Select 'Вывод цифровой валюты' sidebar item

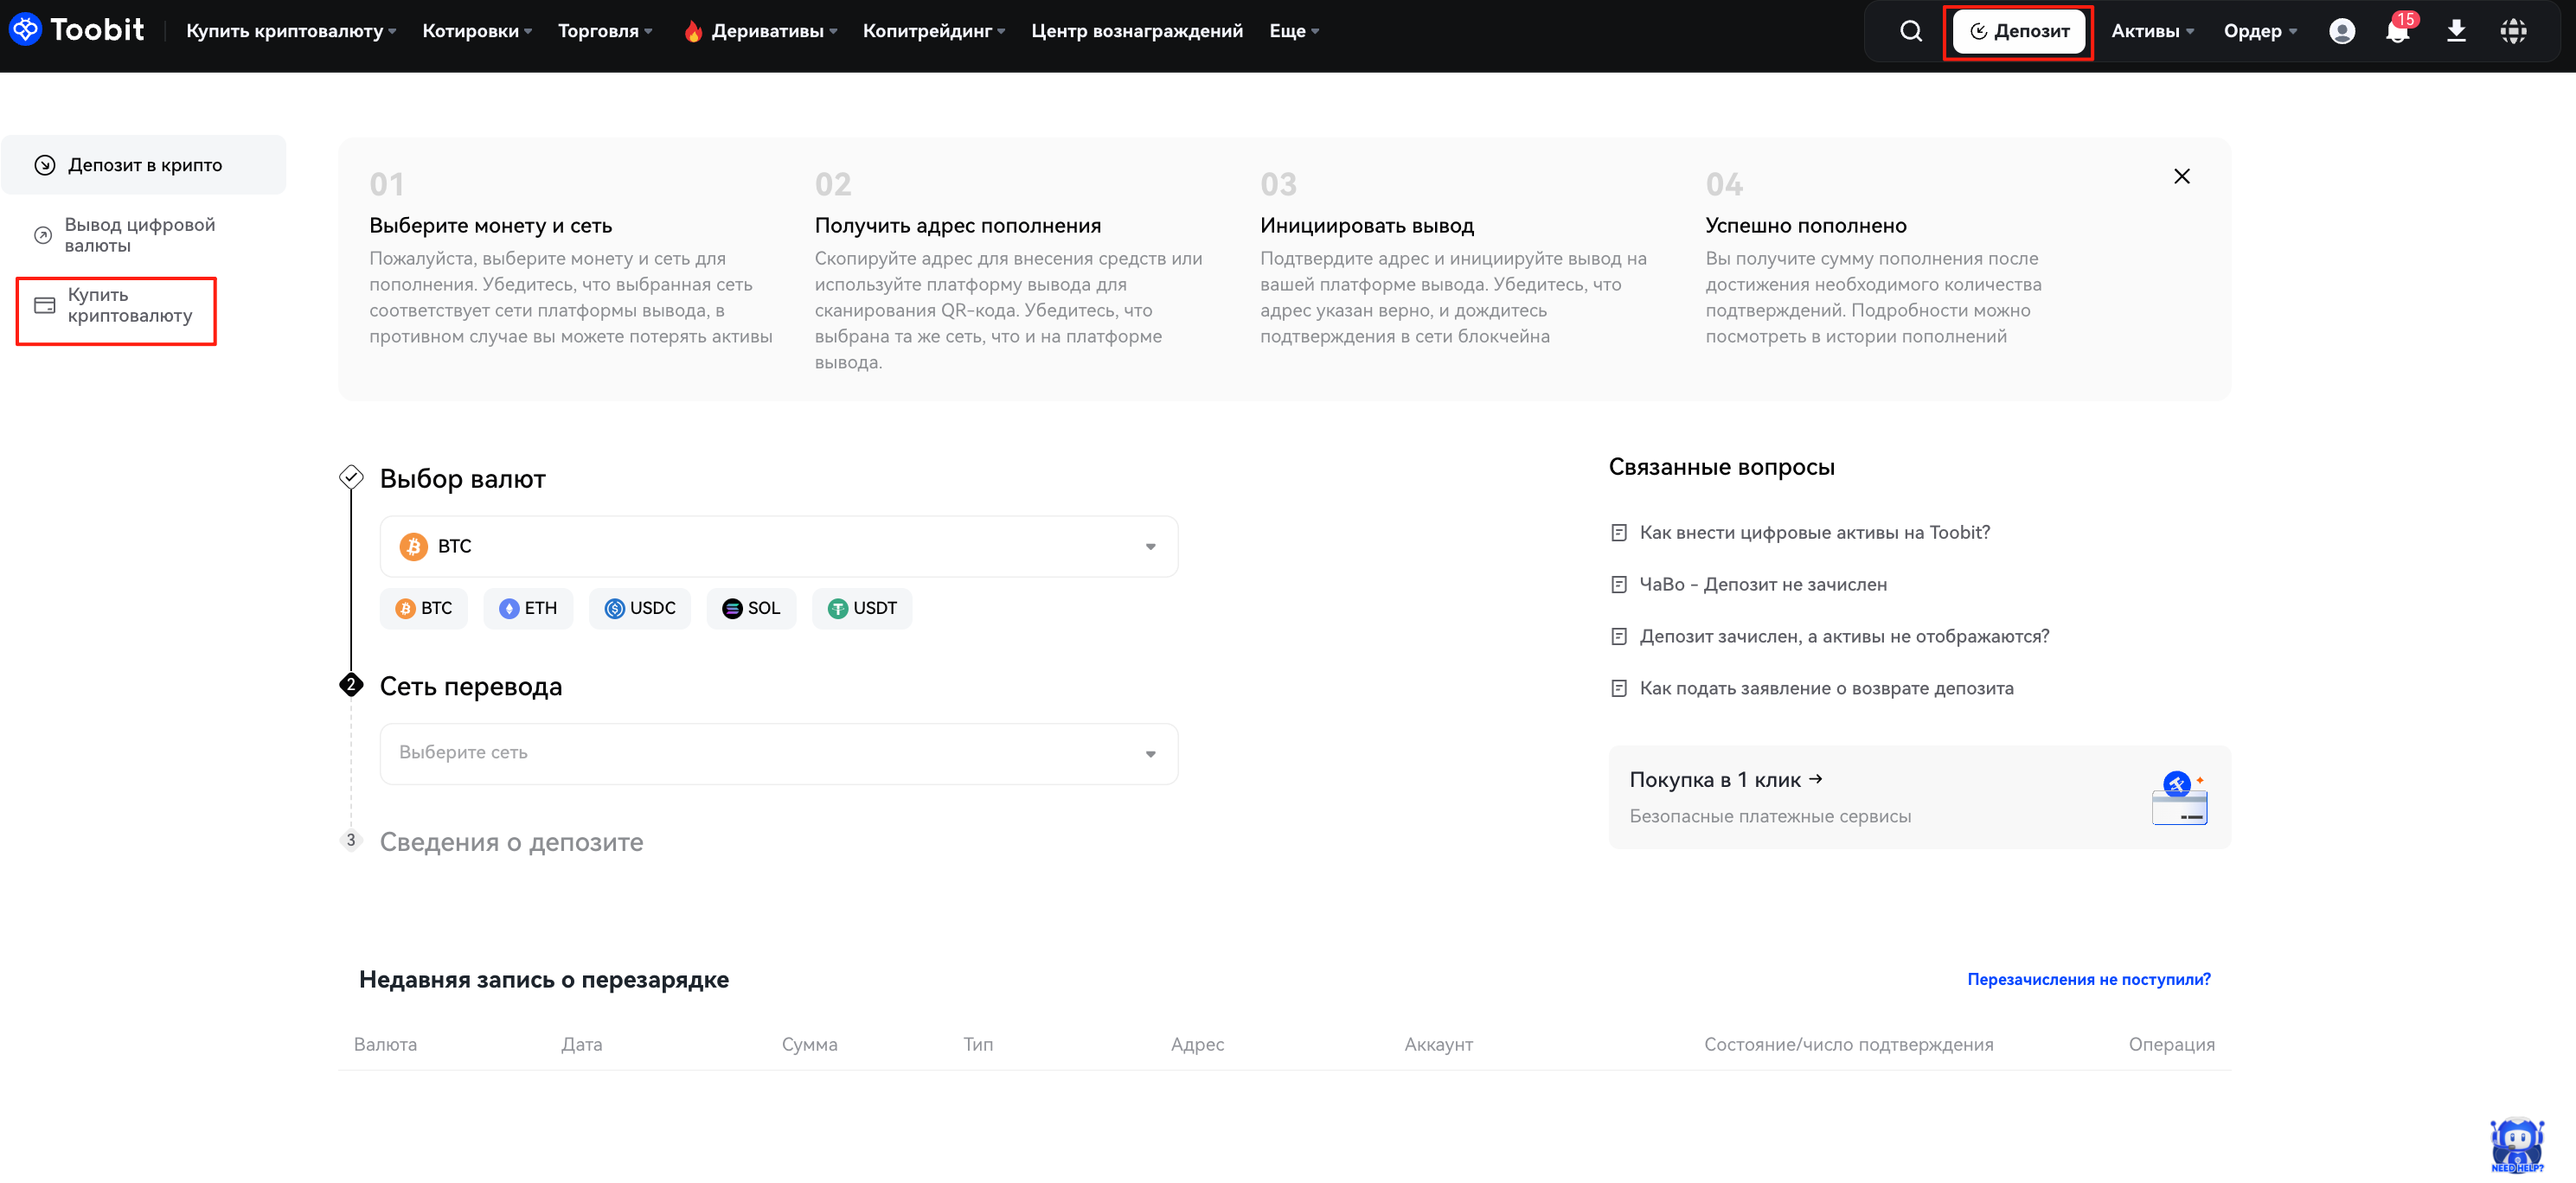(x=139, y=235)
